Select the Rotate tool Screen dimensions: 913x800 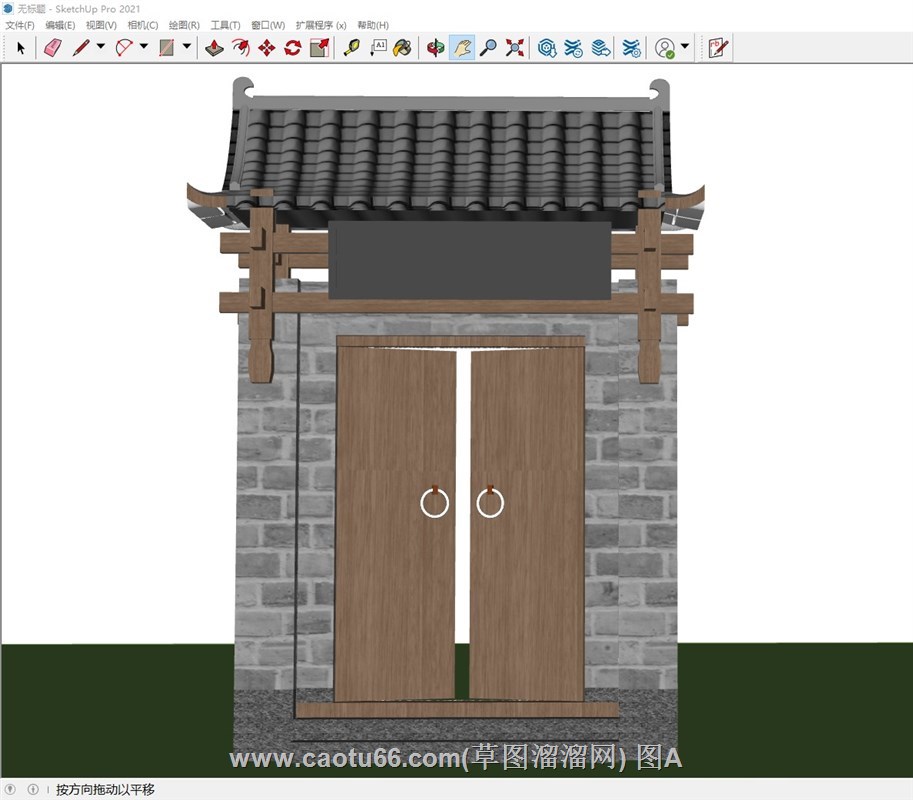coord(293,47)
